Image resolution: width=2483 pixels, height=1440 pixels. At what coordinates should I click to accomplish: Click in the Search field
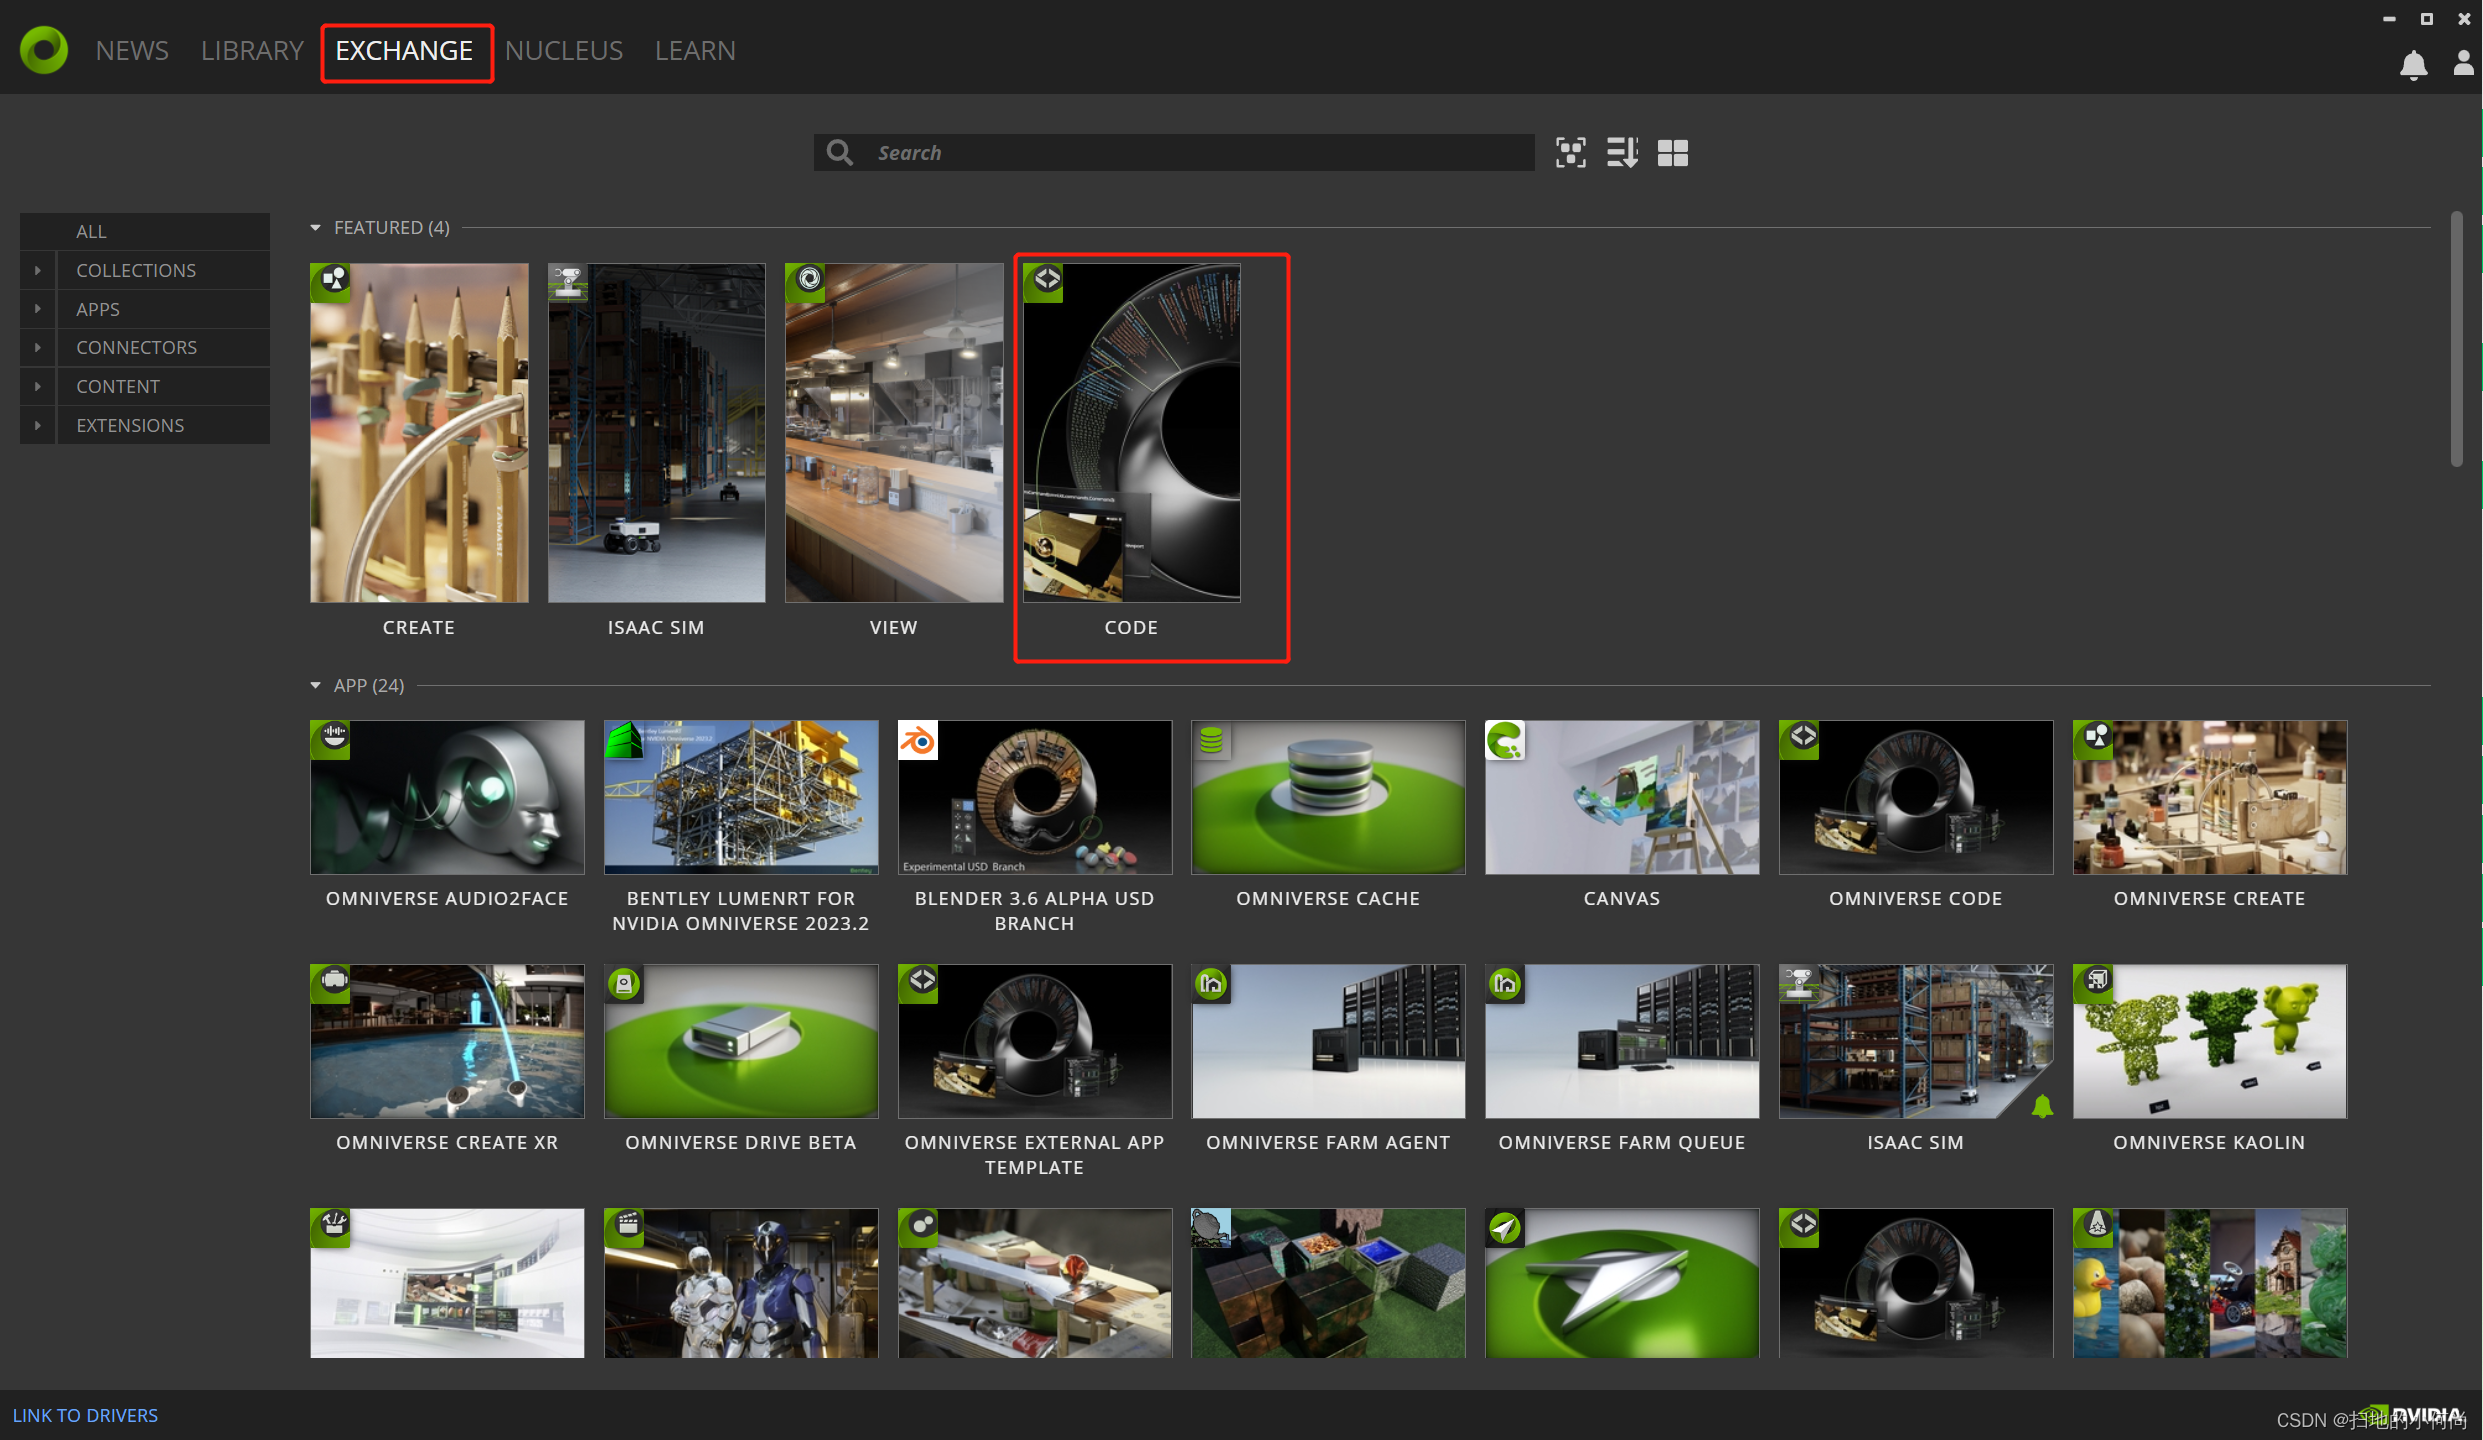pyautogui.click(x=1173, y=152)
